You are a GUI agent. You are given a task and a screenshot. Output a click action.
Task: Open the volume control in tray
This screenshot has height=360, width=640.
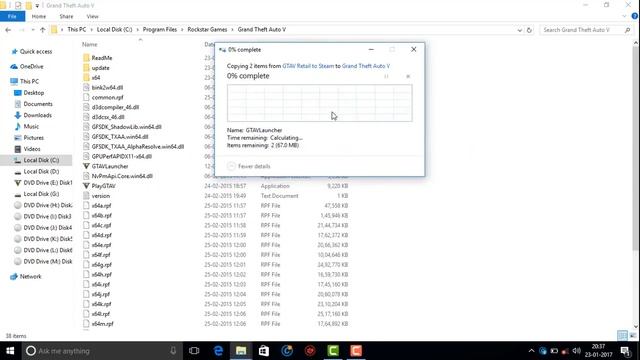point(576,351)
